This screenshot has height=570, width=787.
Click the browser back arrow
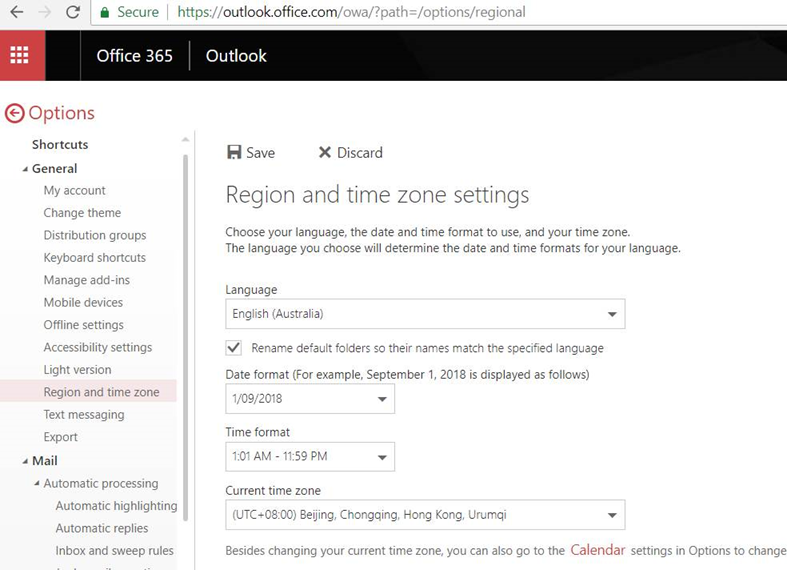pos(16,12)
